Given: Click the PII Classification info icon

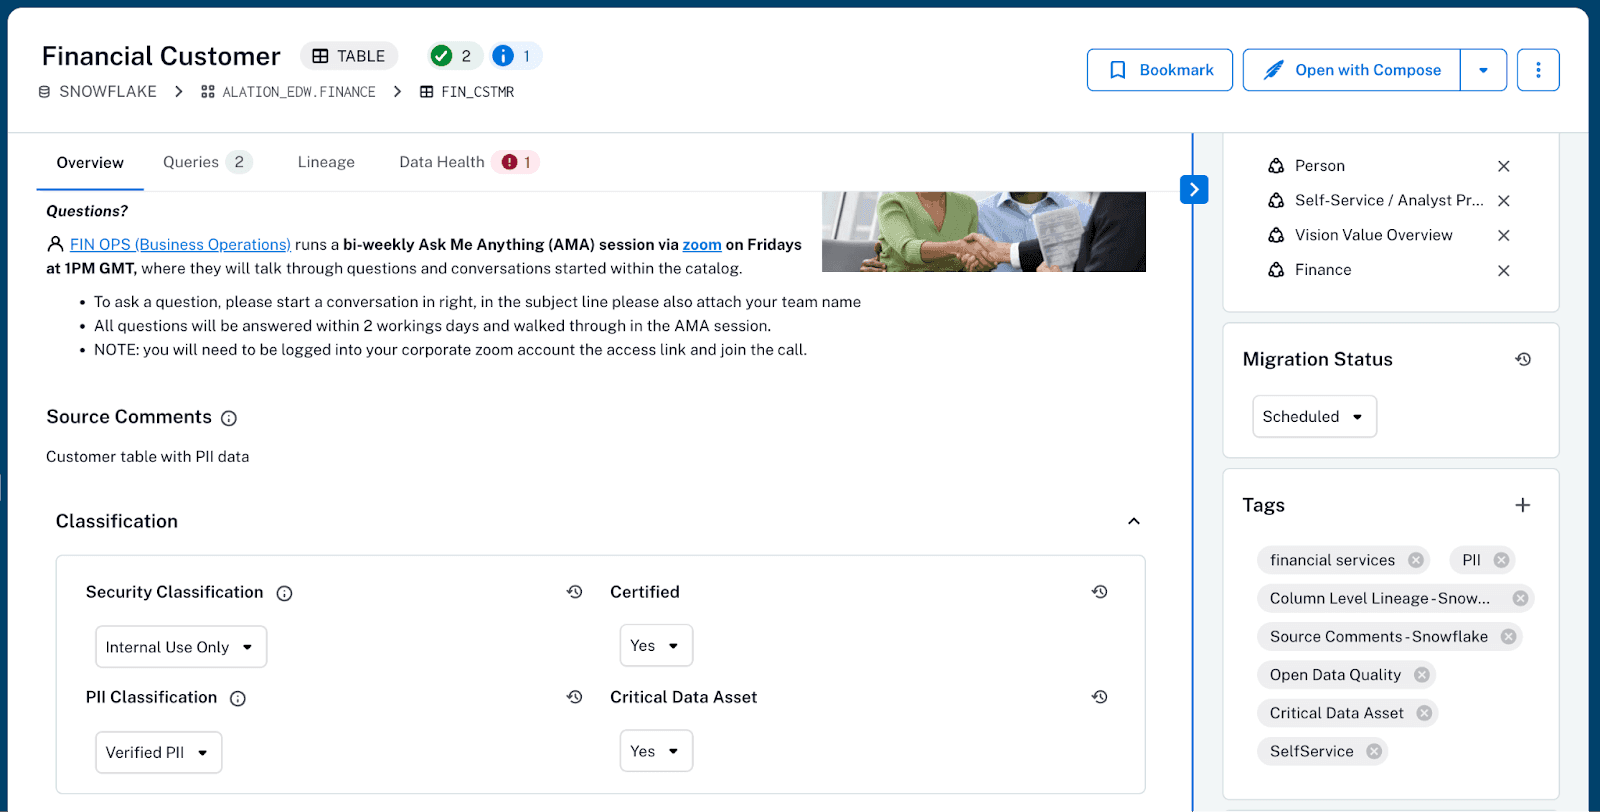Looking at the screenshot, I should tap(238, 698).
